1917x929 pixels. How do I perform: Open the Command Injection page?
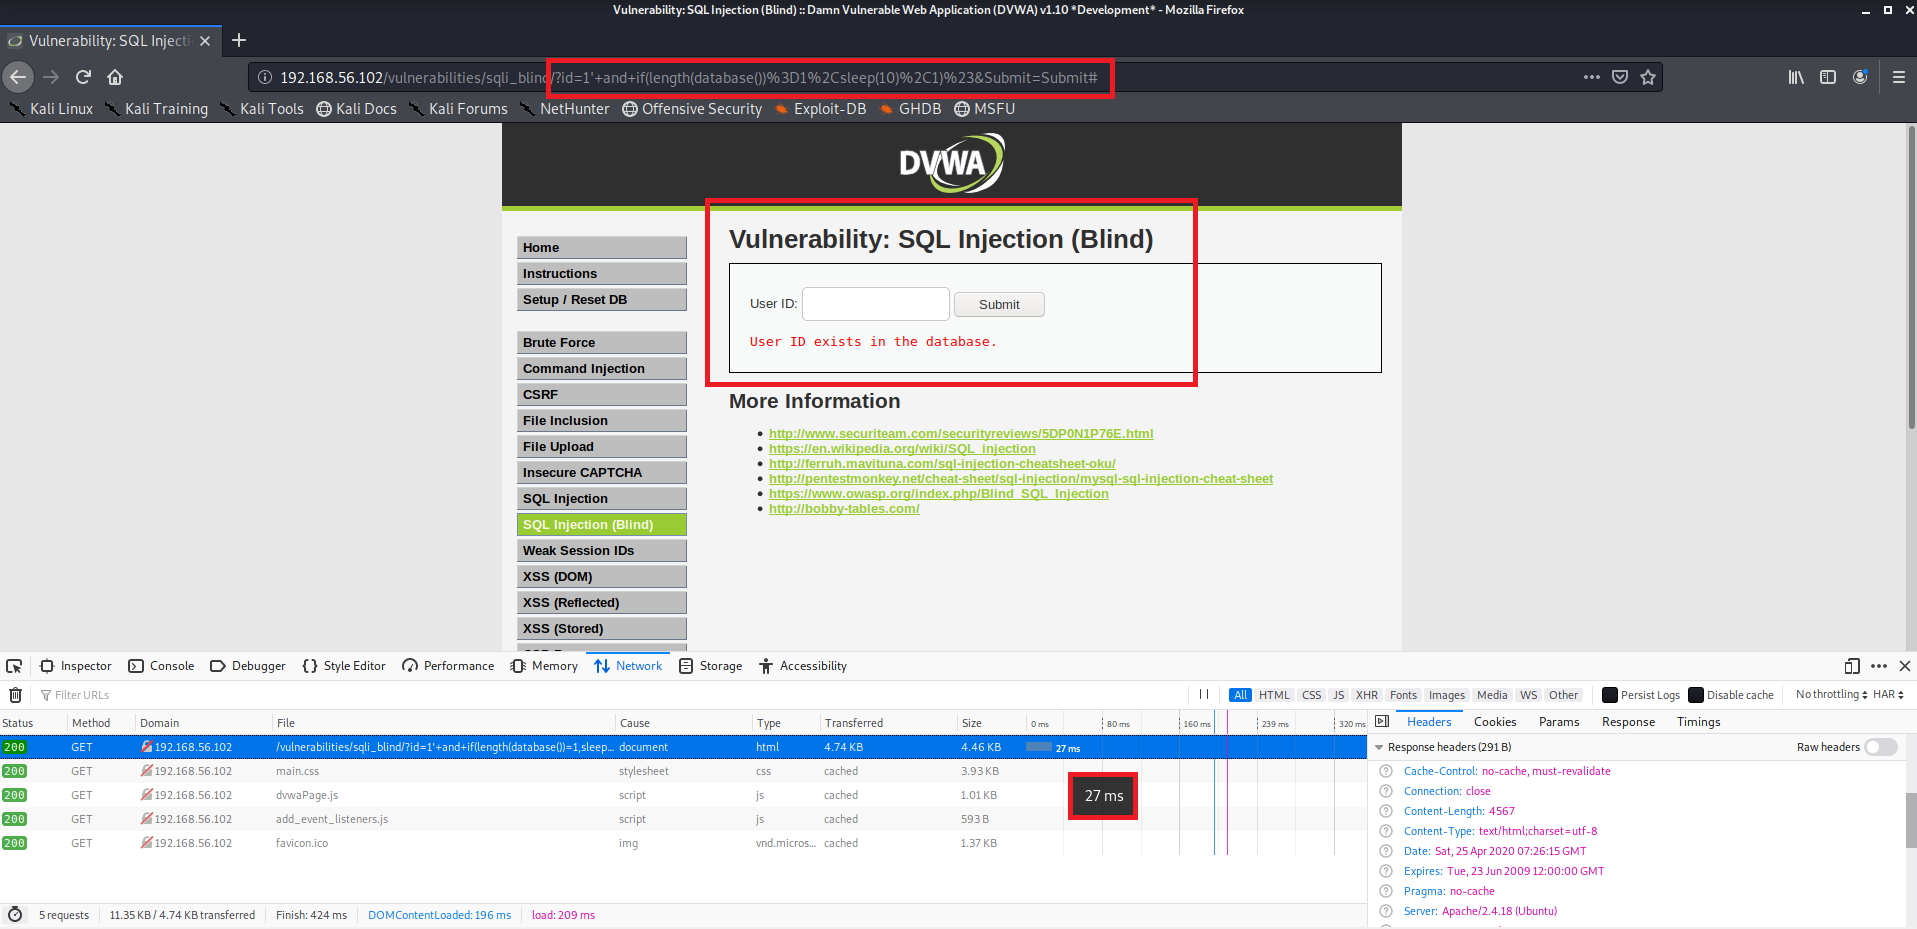pos(602,368)
